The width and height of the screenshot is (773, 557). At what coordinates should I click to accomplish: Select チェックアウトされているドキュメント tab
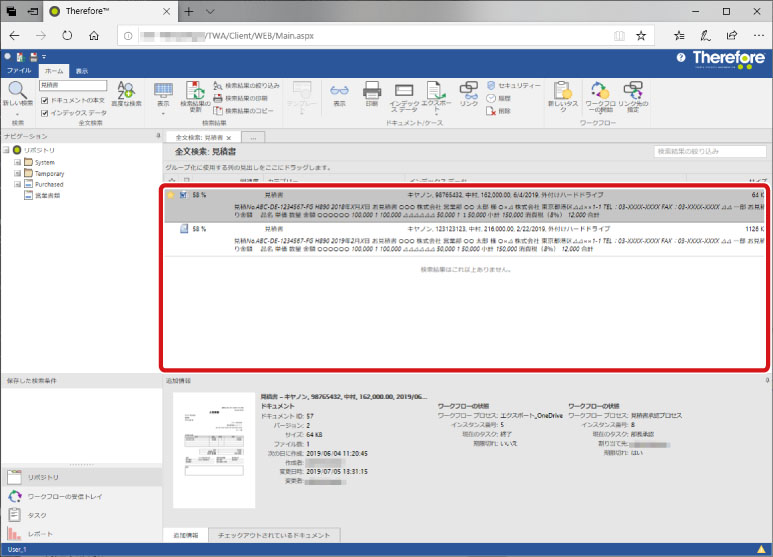click(x=273, y=536)
